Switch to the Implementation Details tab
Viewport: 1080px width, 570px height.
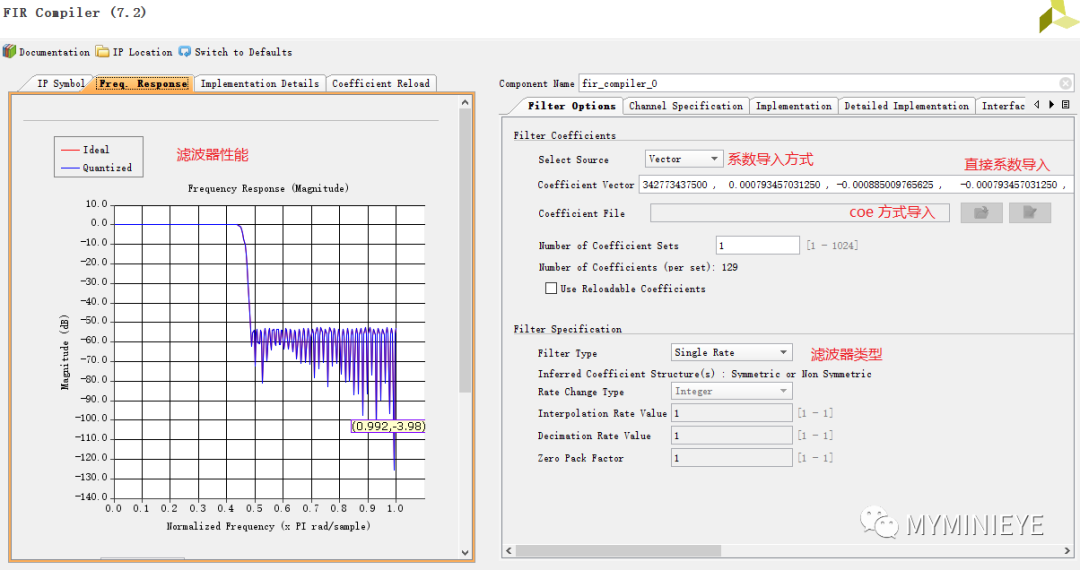260,84
